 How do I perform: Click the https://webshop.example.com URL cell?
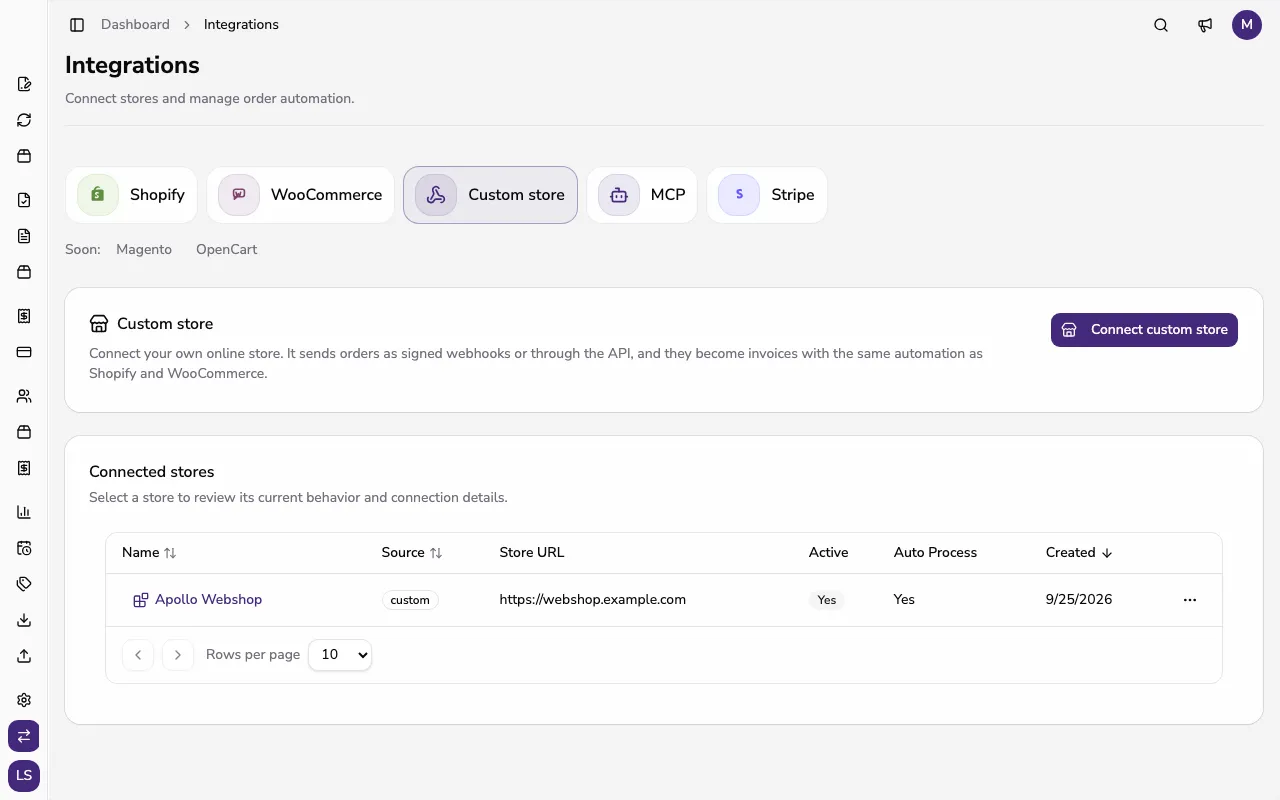[x=593, y=600]
